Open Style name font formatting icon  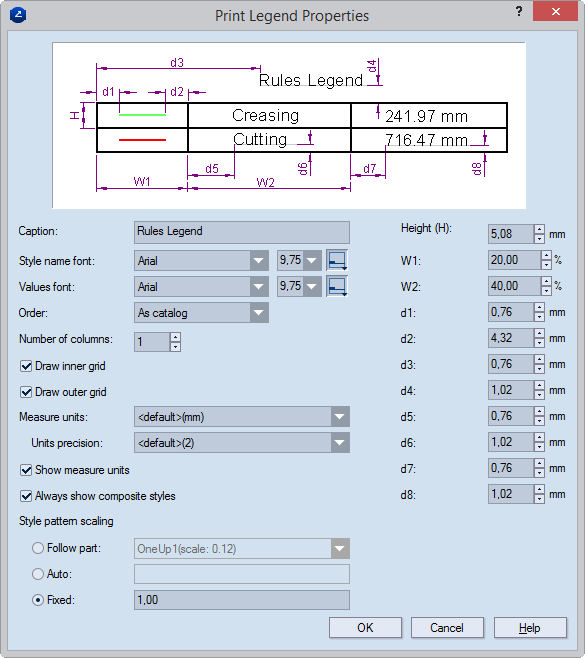[x=337, y=261]
